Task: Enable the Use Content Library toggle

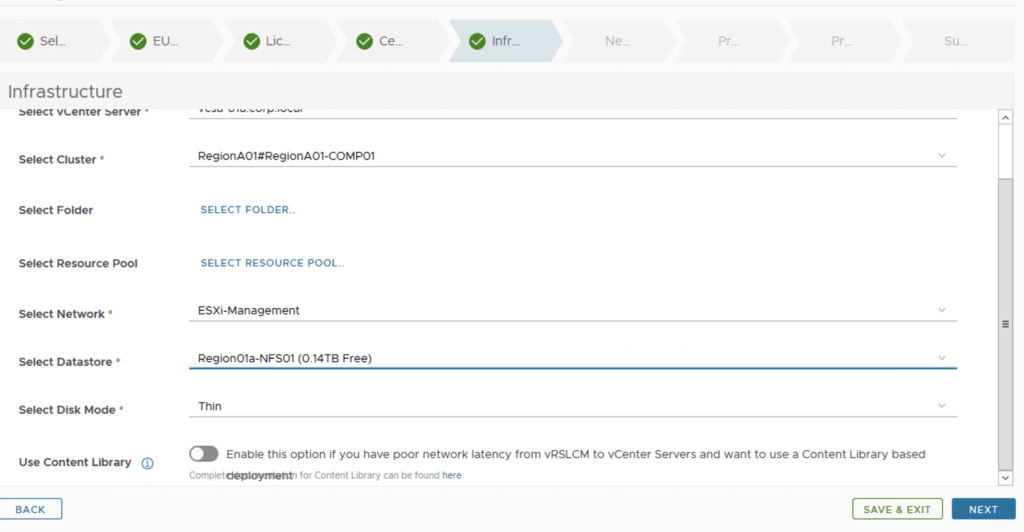Action: coord(203,454)
